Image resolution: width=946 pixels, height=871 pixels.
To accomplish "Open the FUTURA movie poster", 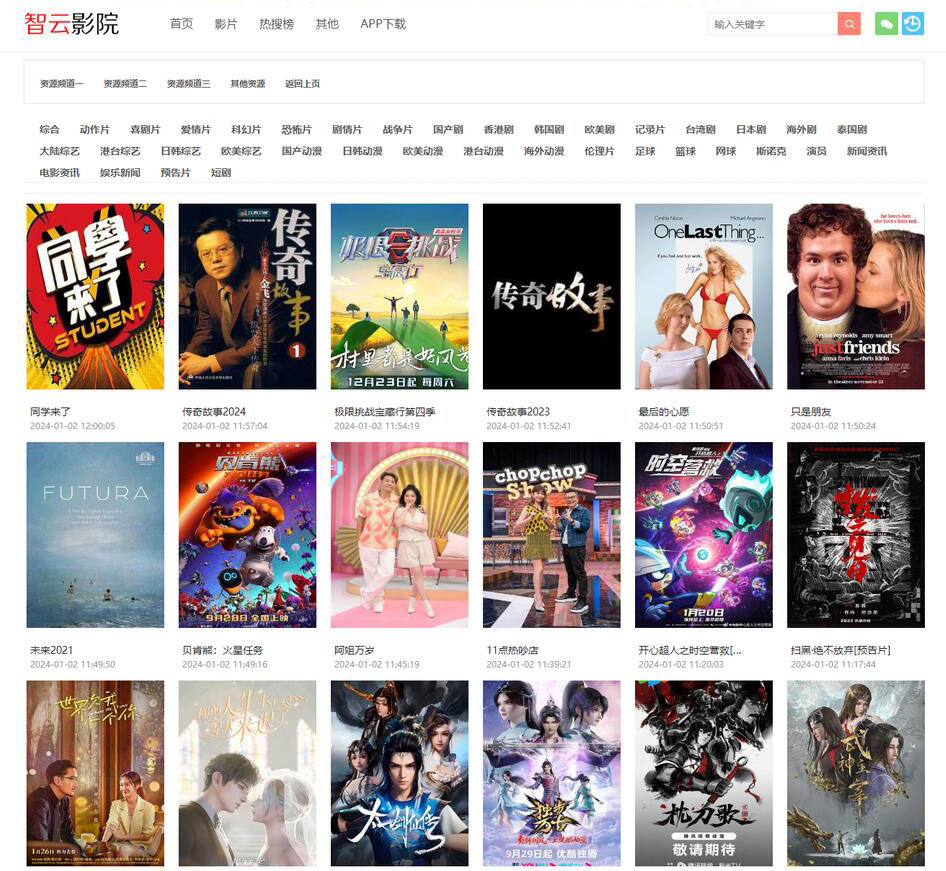I will coord(95,535).
